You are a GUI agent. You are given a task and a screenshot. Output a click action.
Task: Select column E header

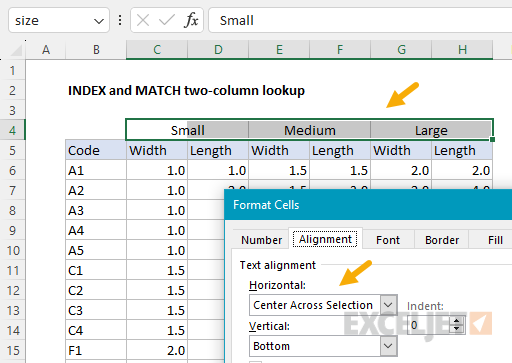click(279, 50)
